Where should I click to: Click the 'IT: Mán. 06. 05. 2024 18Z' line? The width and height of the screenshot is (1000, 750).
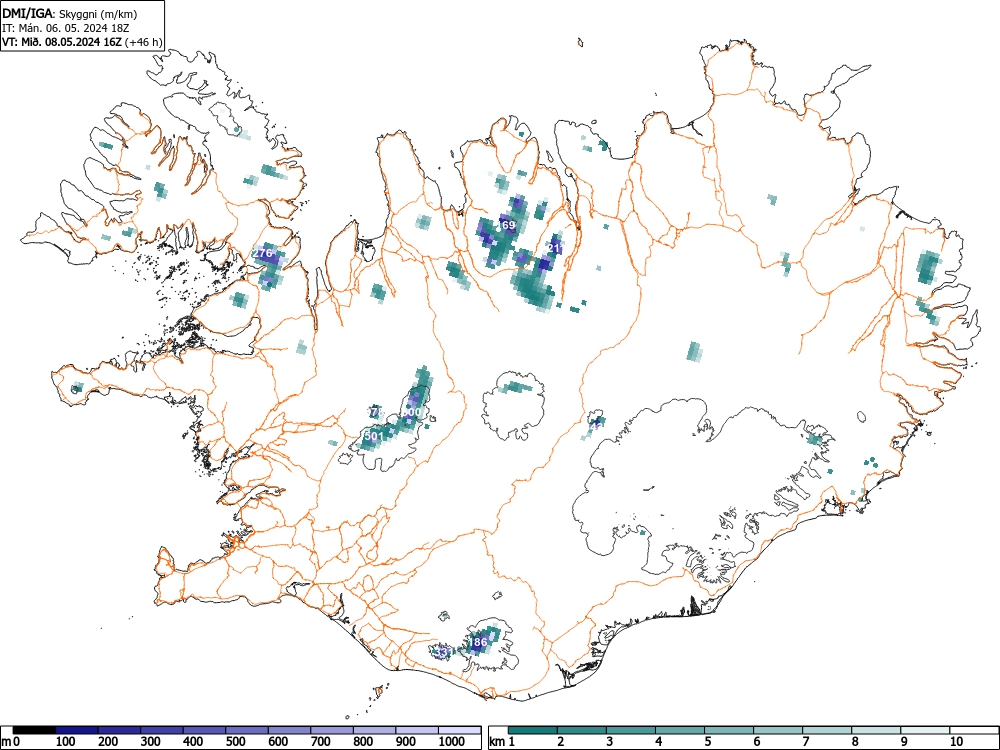point(66,28)
